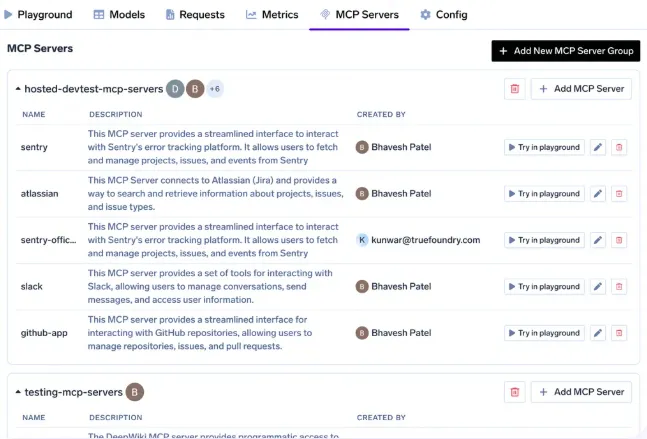Click the slack description text
This screenshot has width=647, height=439.
pos(210,286)
